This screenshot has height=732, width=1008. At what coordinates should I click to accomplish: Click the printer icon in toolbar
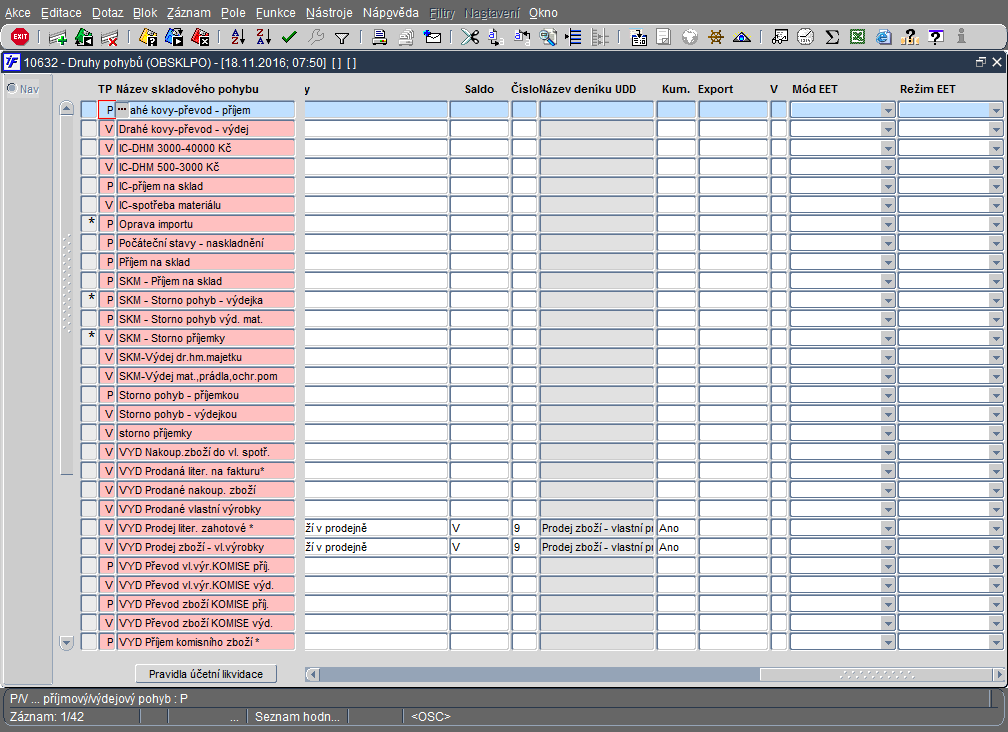pyautogui.click(x=380, y=37)
